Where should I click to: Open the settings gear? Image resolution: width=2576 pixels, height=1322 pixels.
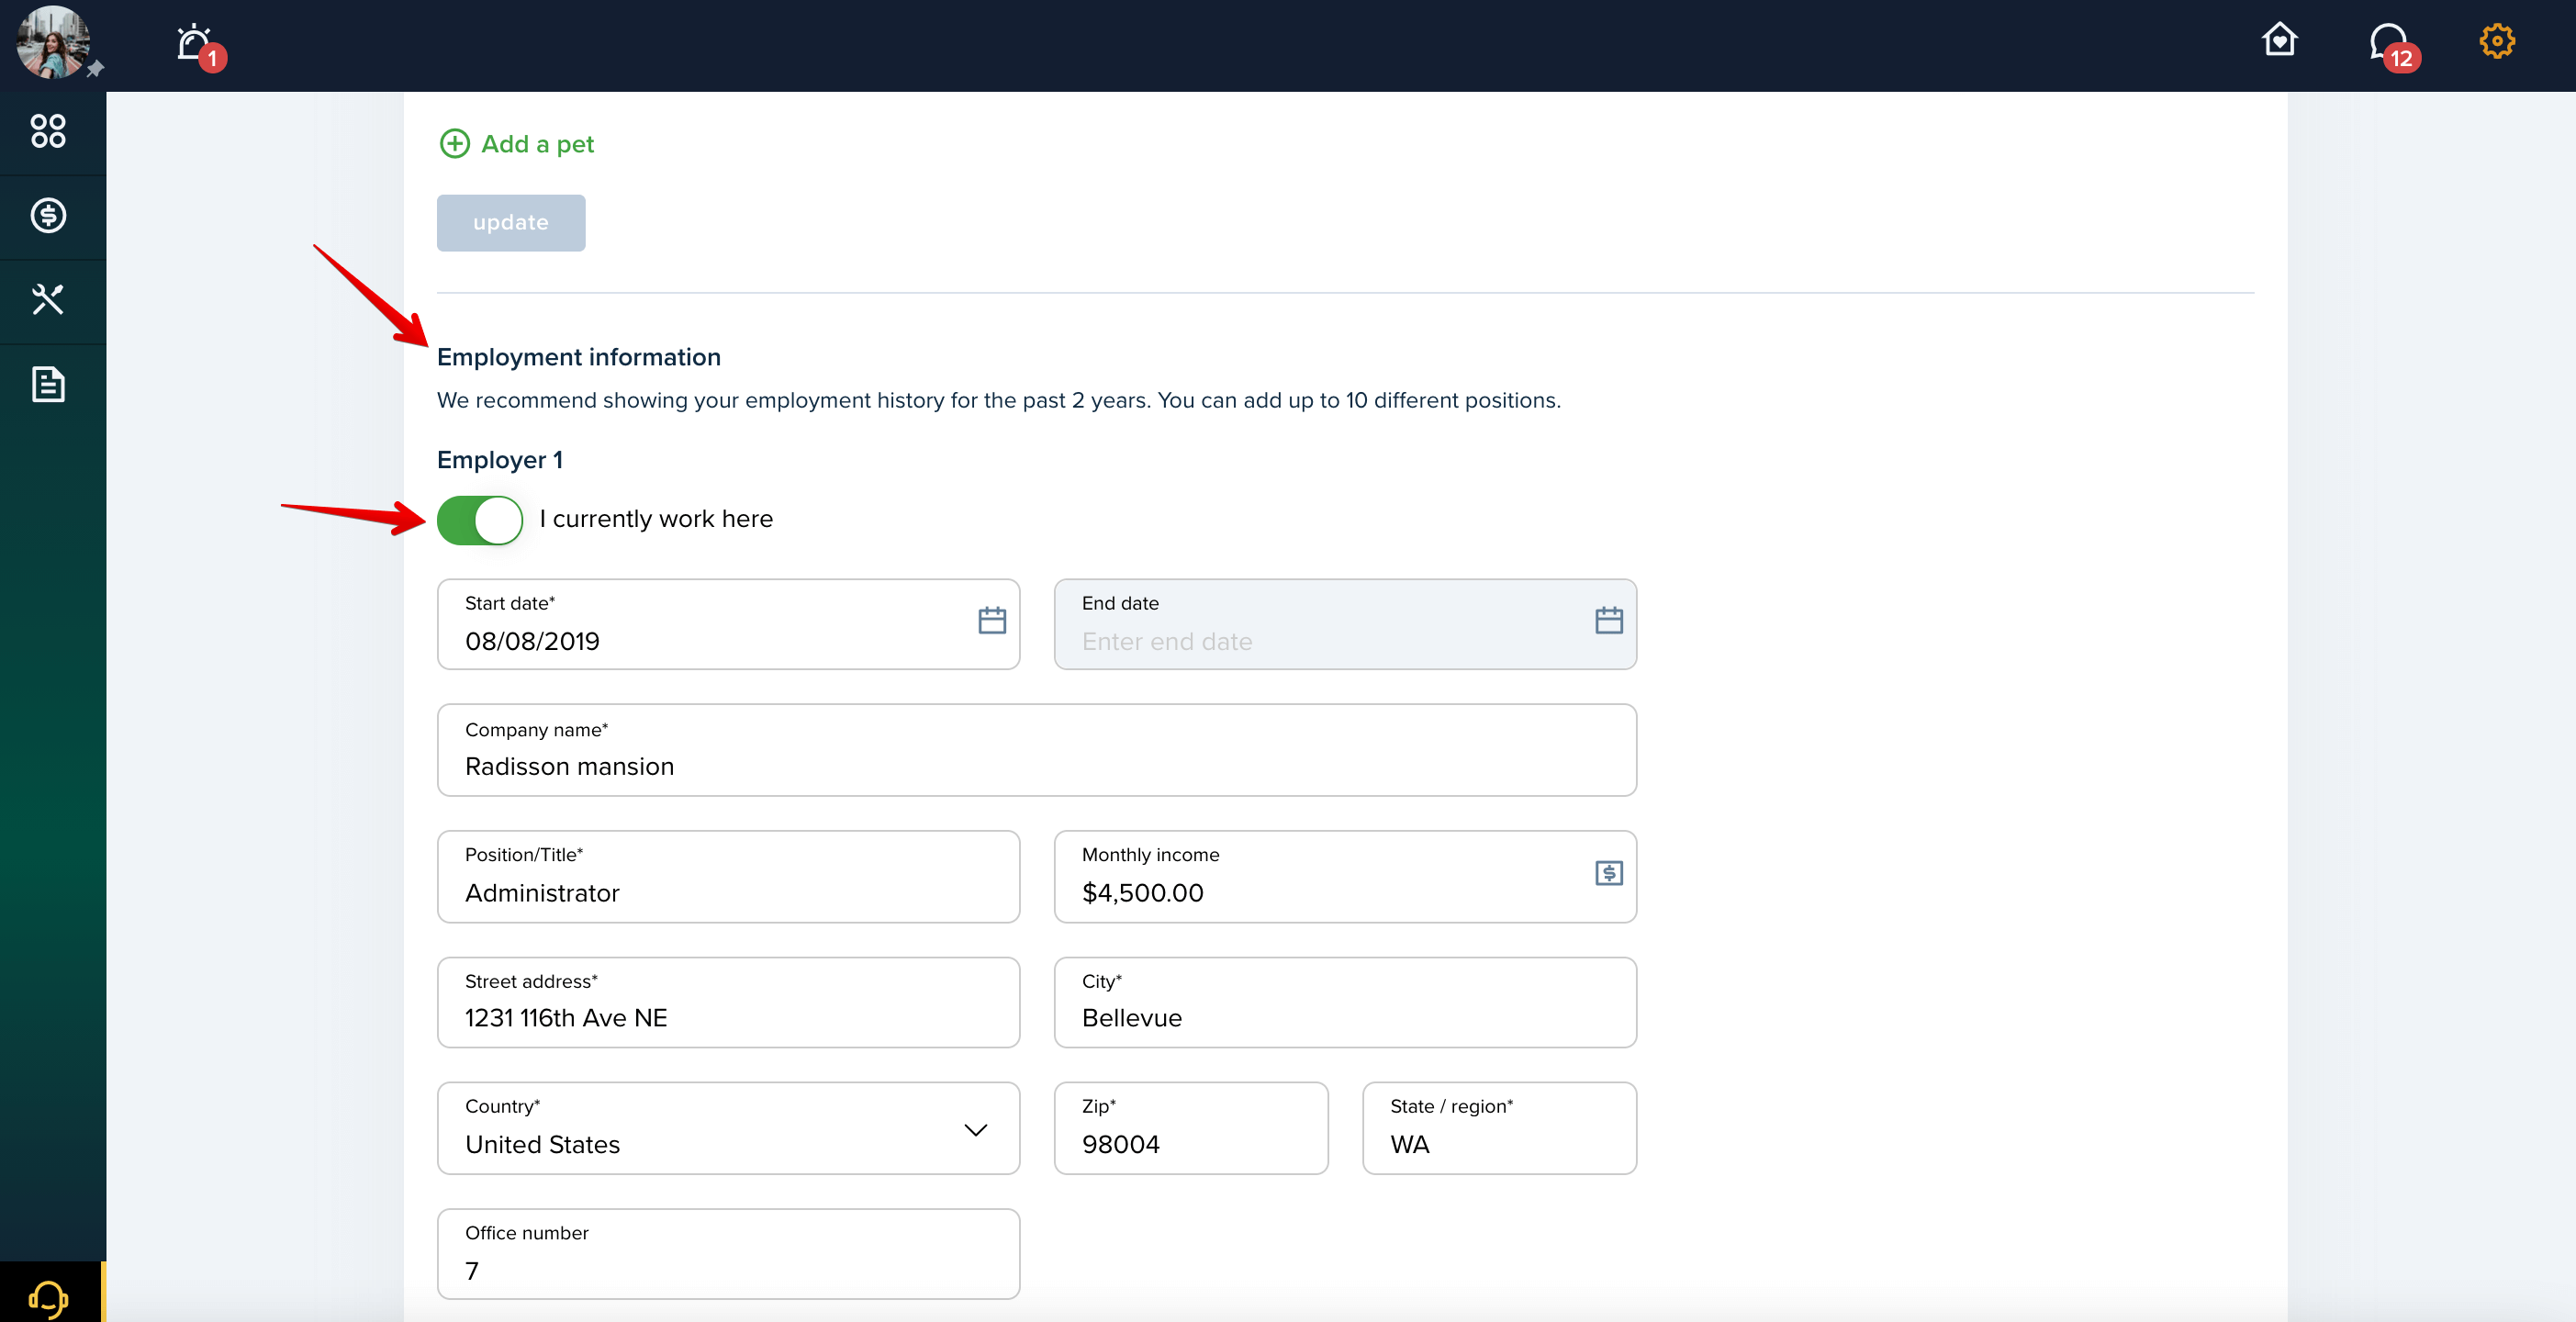[2496, 41]
